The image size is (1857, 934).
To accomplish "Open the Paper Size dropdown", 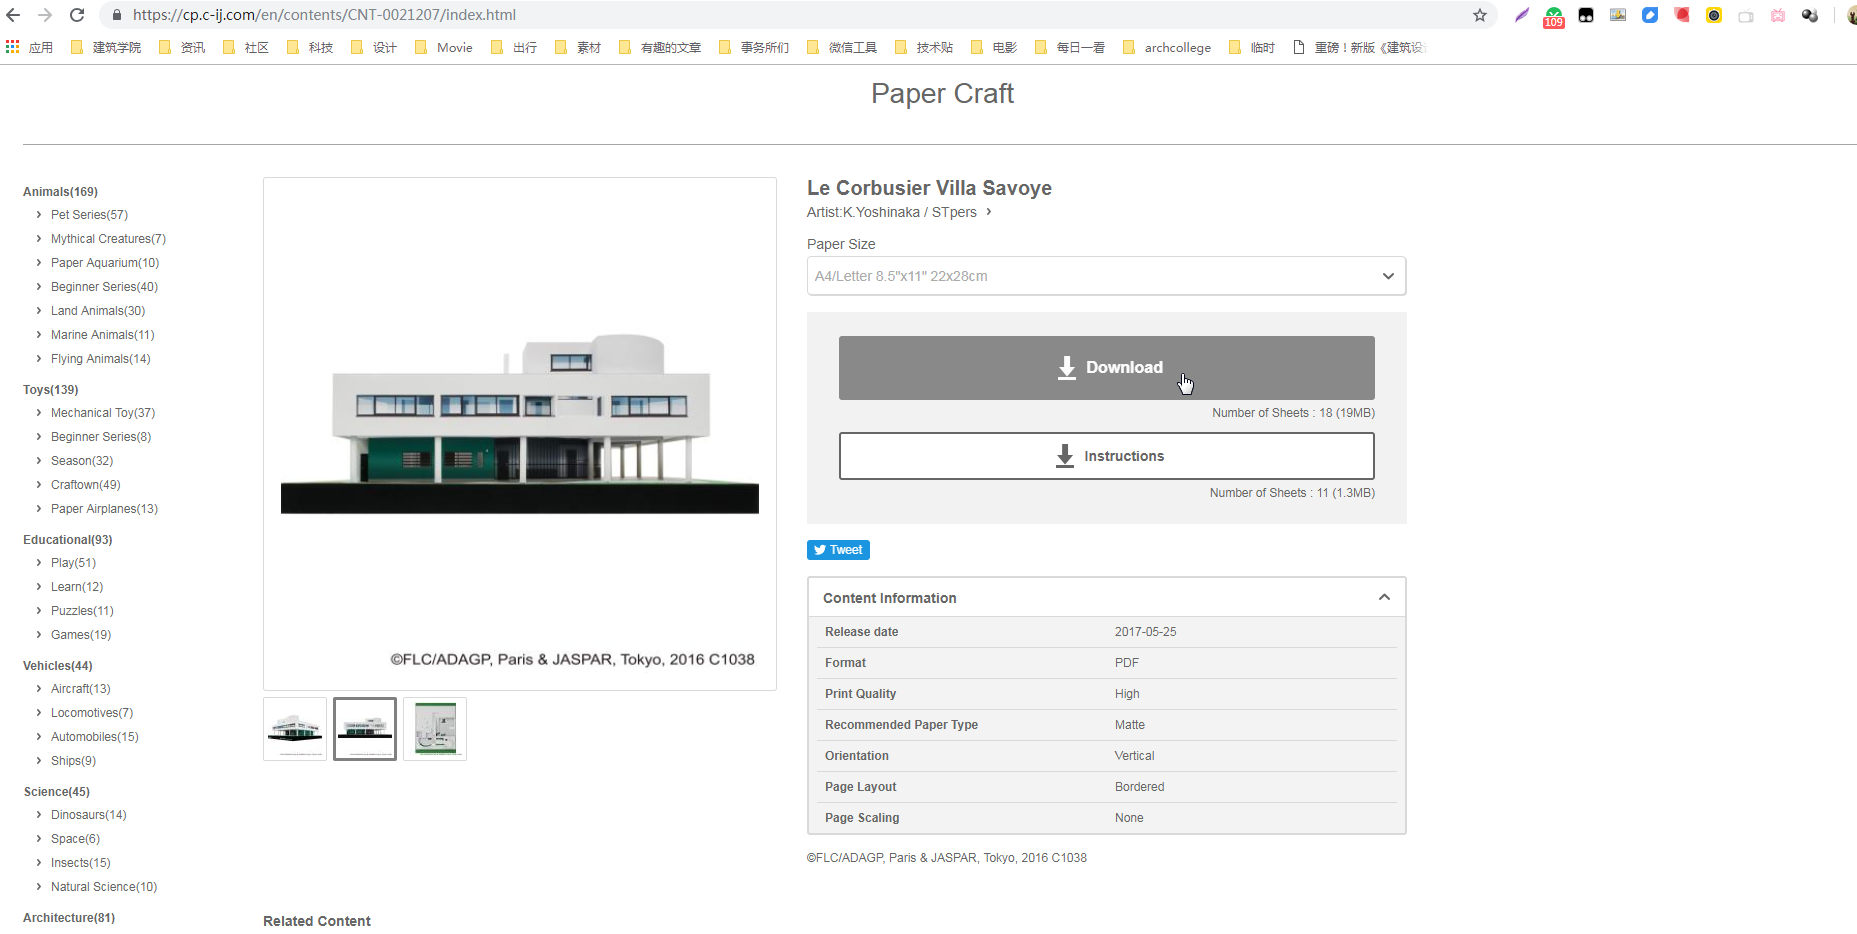I will pyautogui.click(x=1106, y=276).
